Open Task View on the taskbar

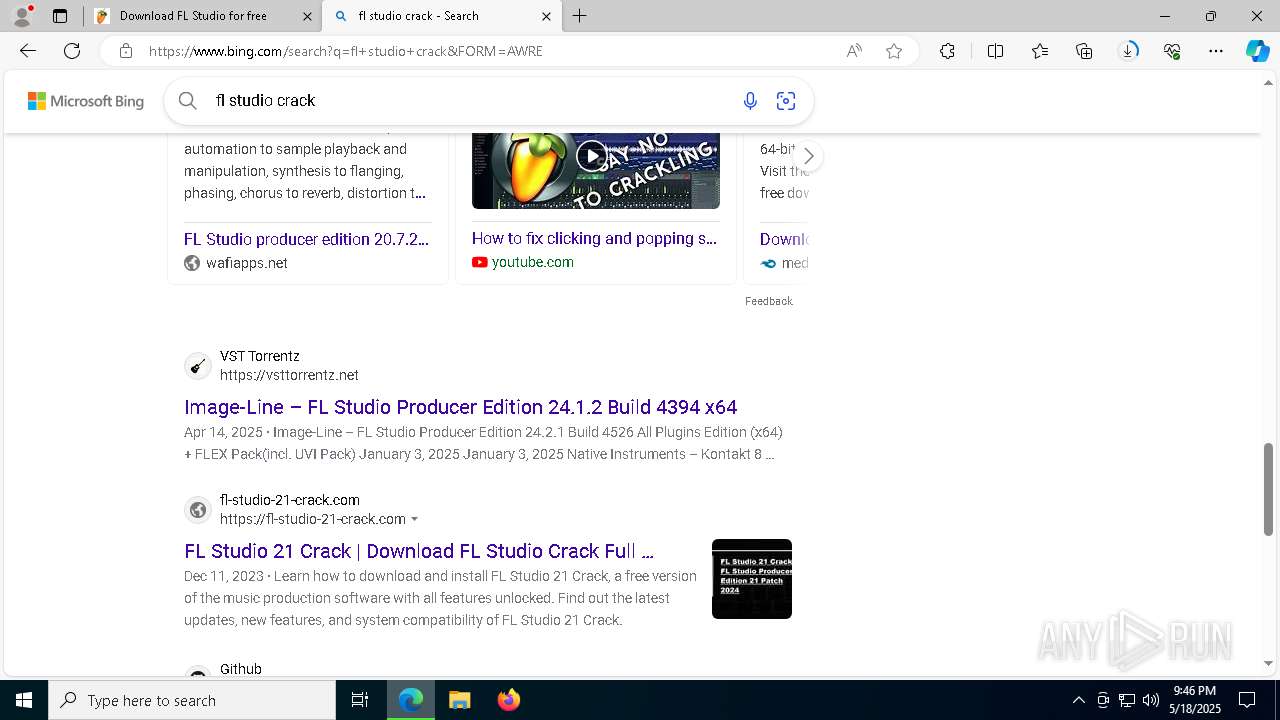(x=360, y=700)
